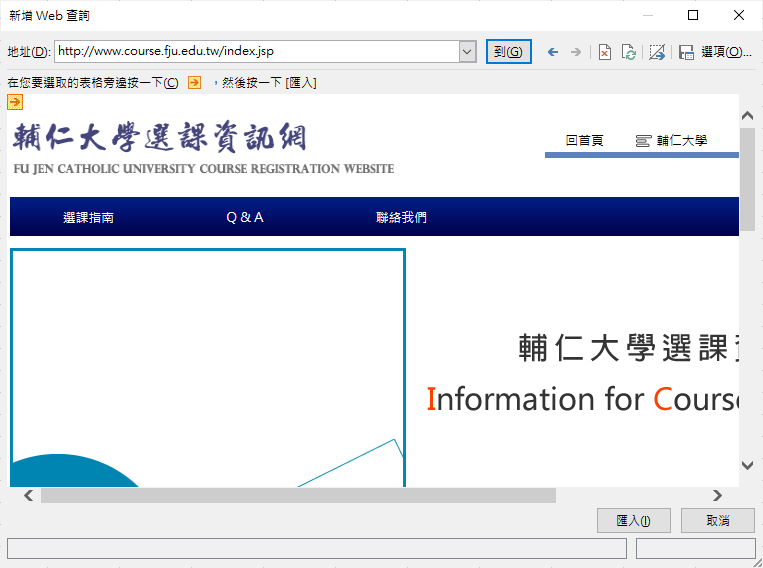Open the 選項(O)... options button
The height and width of the screenshot is (568, 763).
click(726, 52)
